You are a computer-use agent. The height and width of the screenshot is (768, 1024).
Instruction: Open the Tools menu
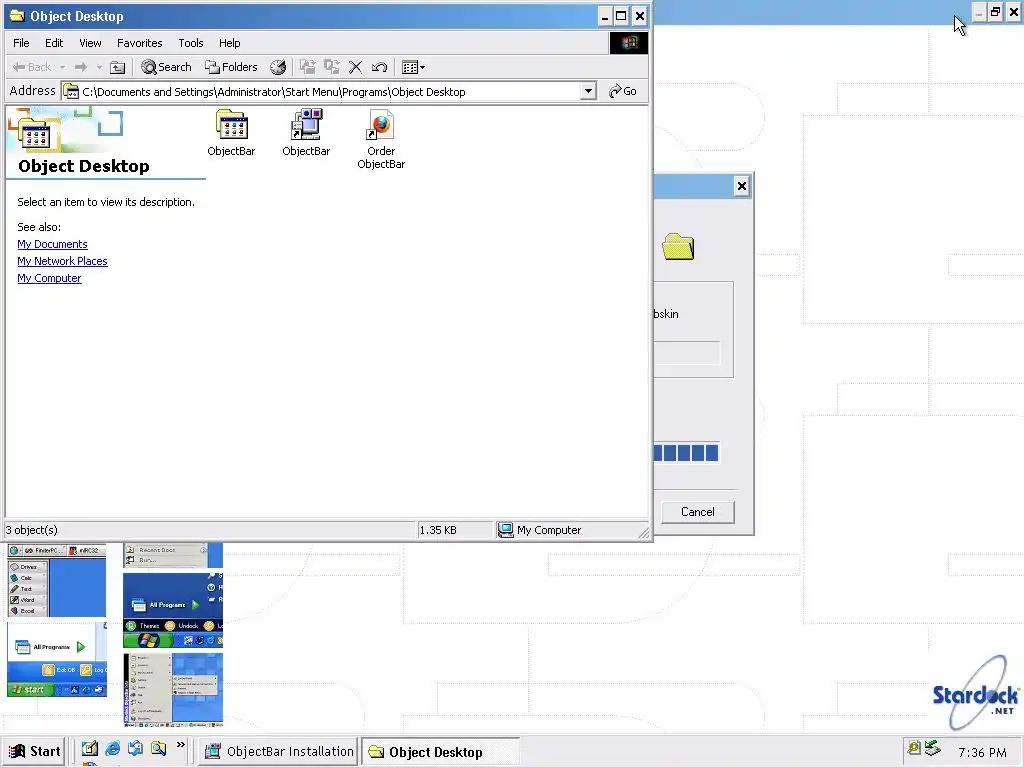[191, 43]
